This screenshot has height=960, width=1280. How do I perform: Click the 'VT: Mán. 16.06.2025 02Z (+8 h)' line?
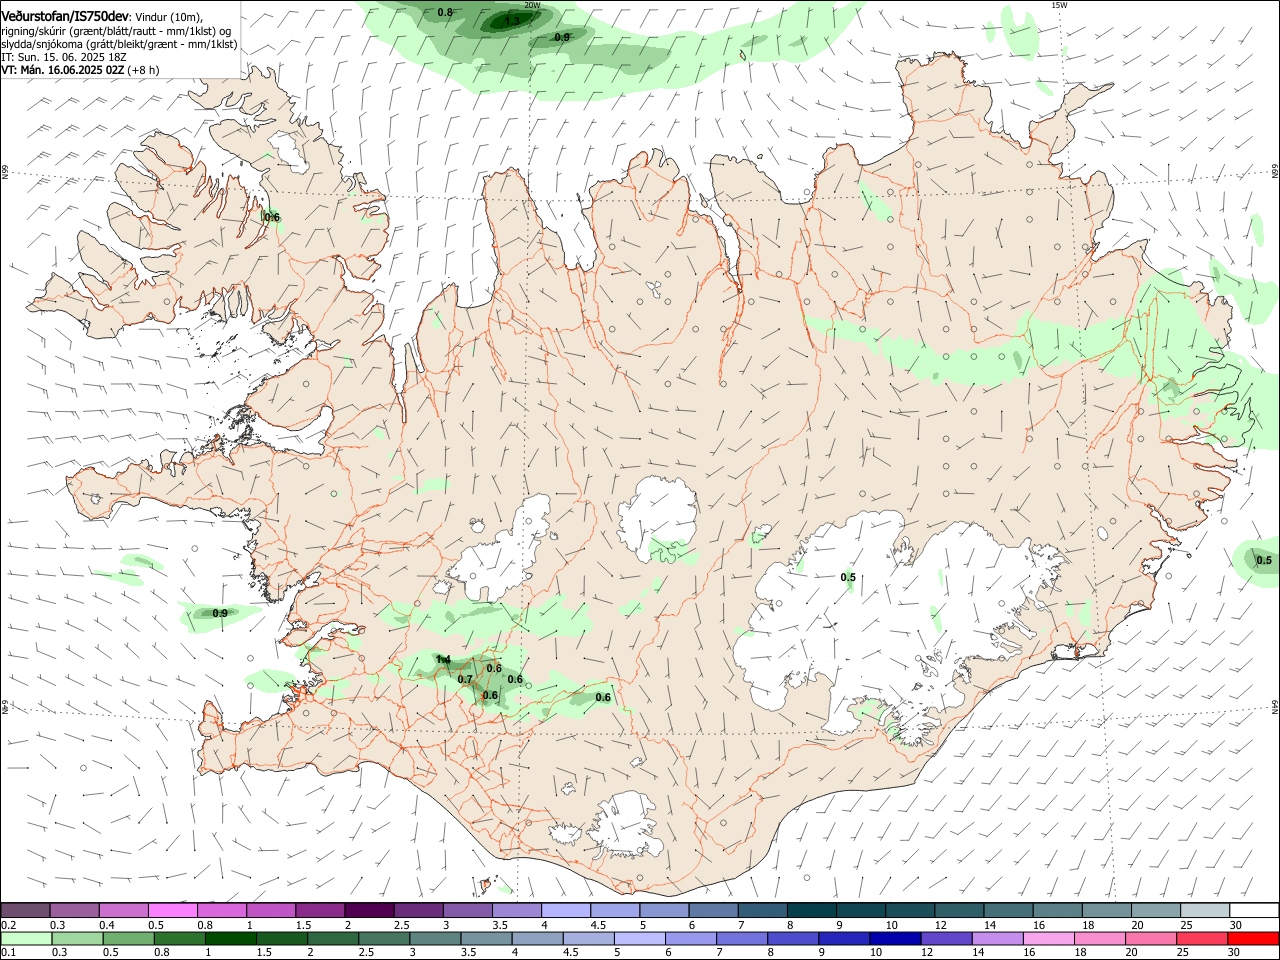[80, 70]
